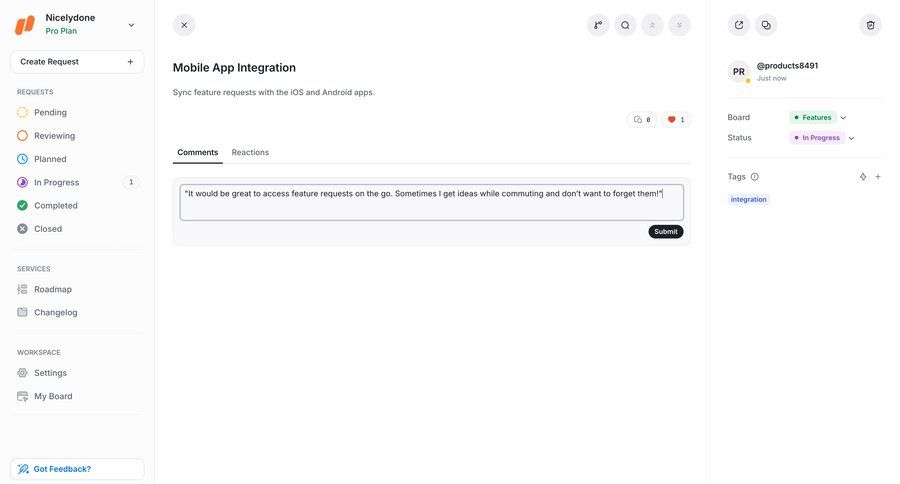
Task: Click the Tags info icon
Action: (755, 177)
